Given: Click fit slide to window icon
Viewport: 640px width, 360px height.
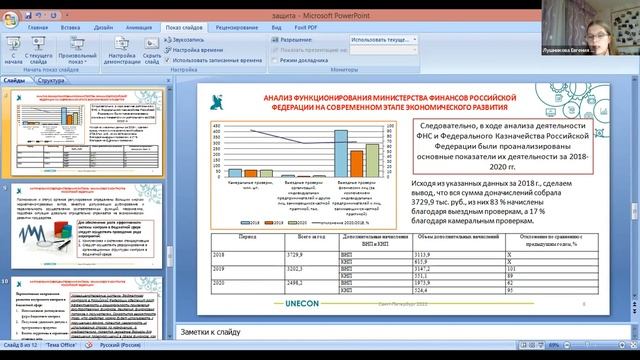Looking at the screenshot, I should click(x=633, y=345).
